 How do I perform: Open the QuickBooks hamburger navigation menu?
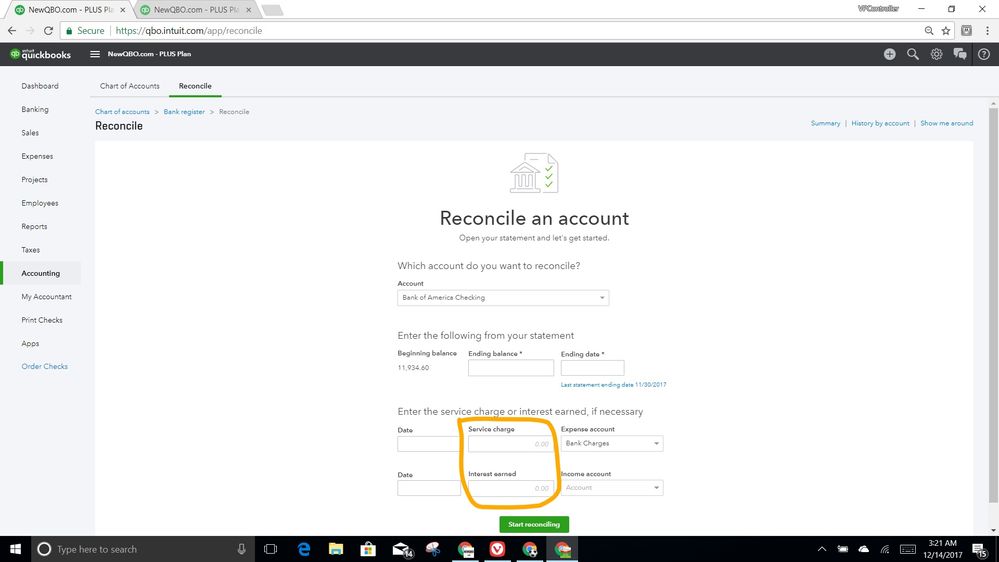click(x=95, y=54)
